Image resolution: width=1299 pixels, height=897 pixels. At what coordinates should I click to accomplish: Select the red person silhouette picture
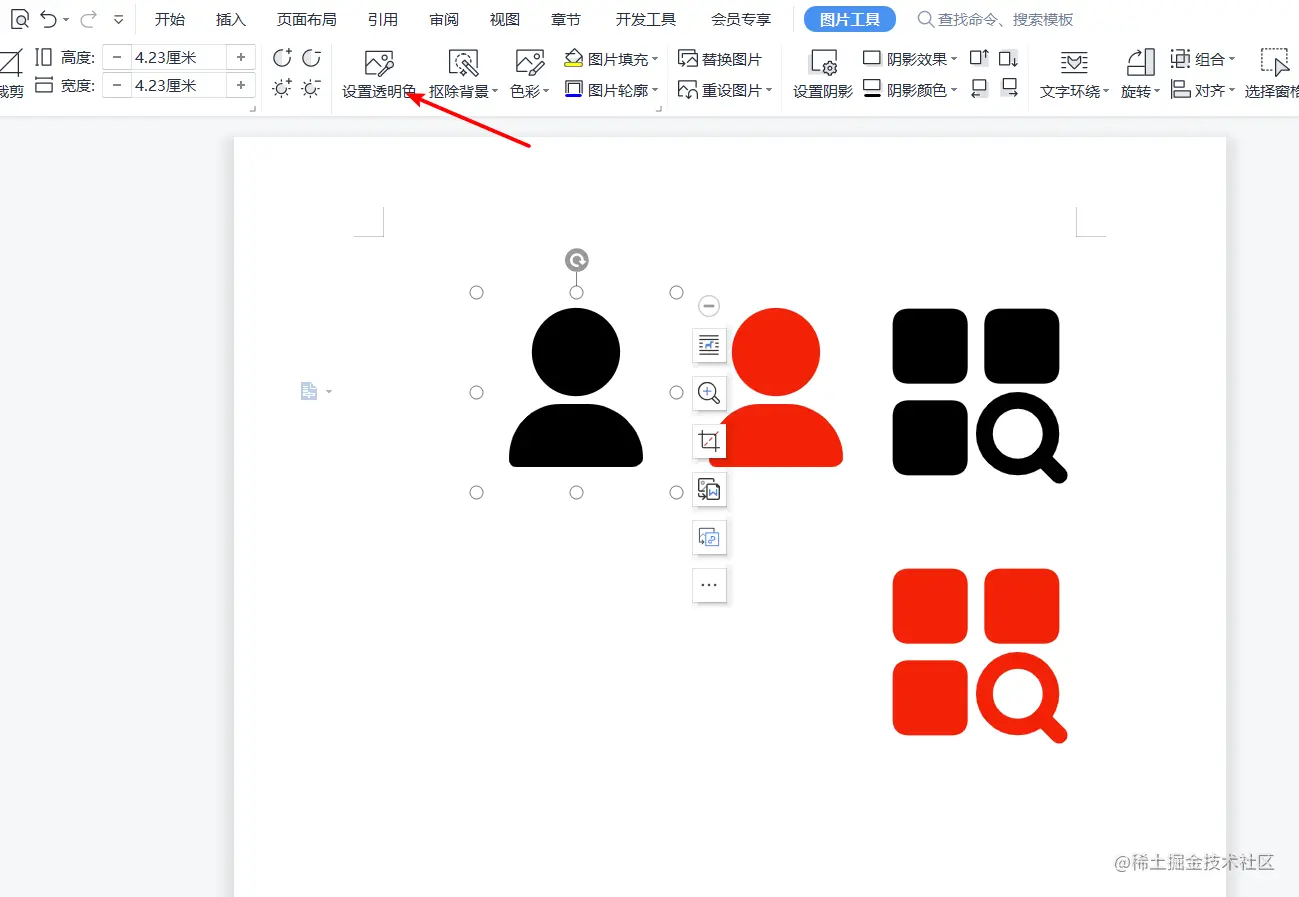coord(776,388)
